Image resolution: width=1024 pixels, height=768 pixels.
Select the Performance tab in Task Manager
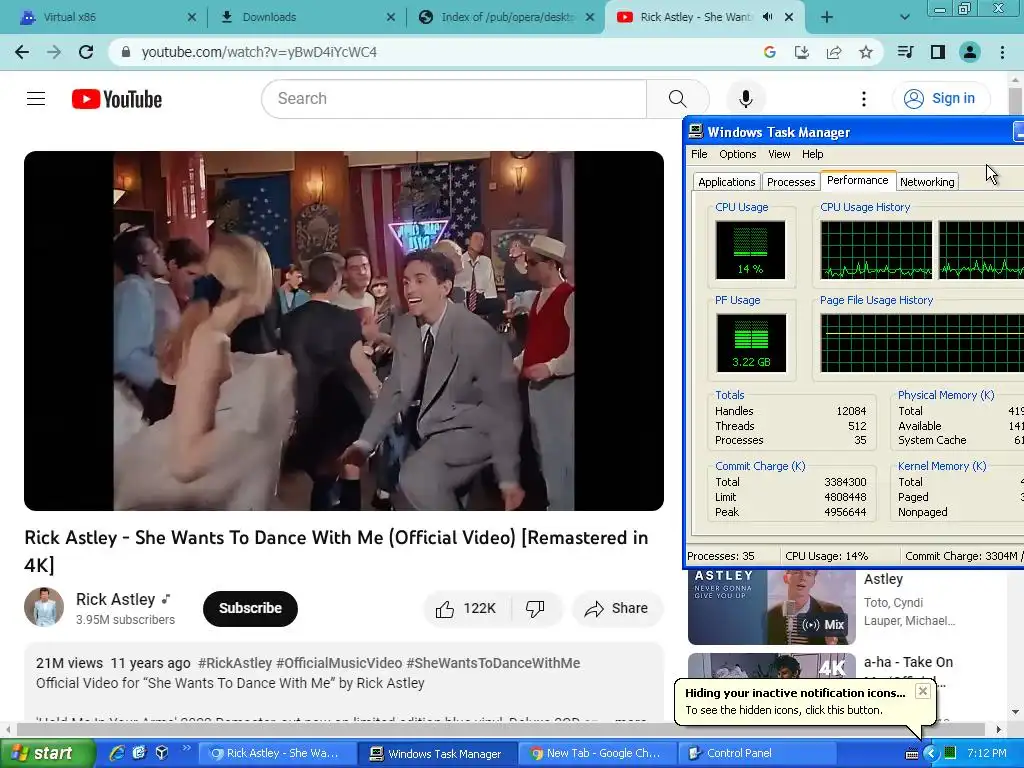click(x=857, y=180)
